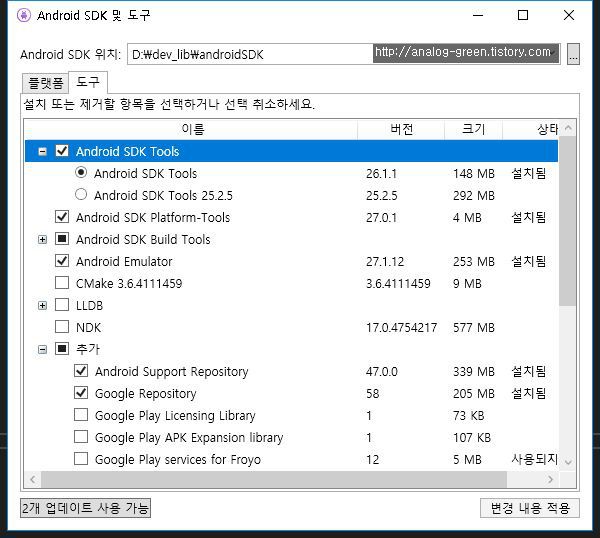Click the size value '292 MB'
600x538 pixels.
(x=474, y=196)
